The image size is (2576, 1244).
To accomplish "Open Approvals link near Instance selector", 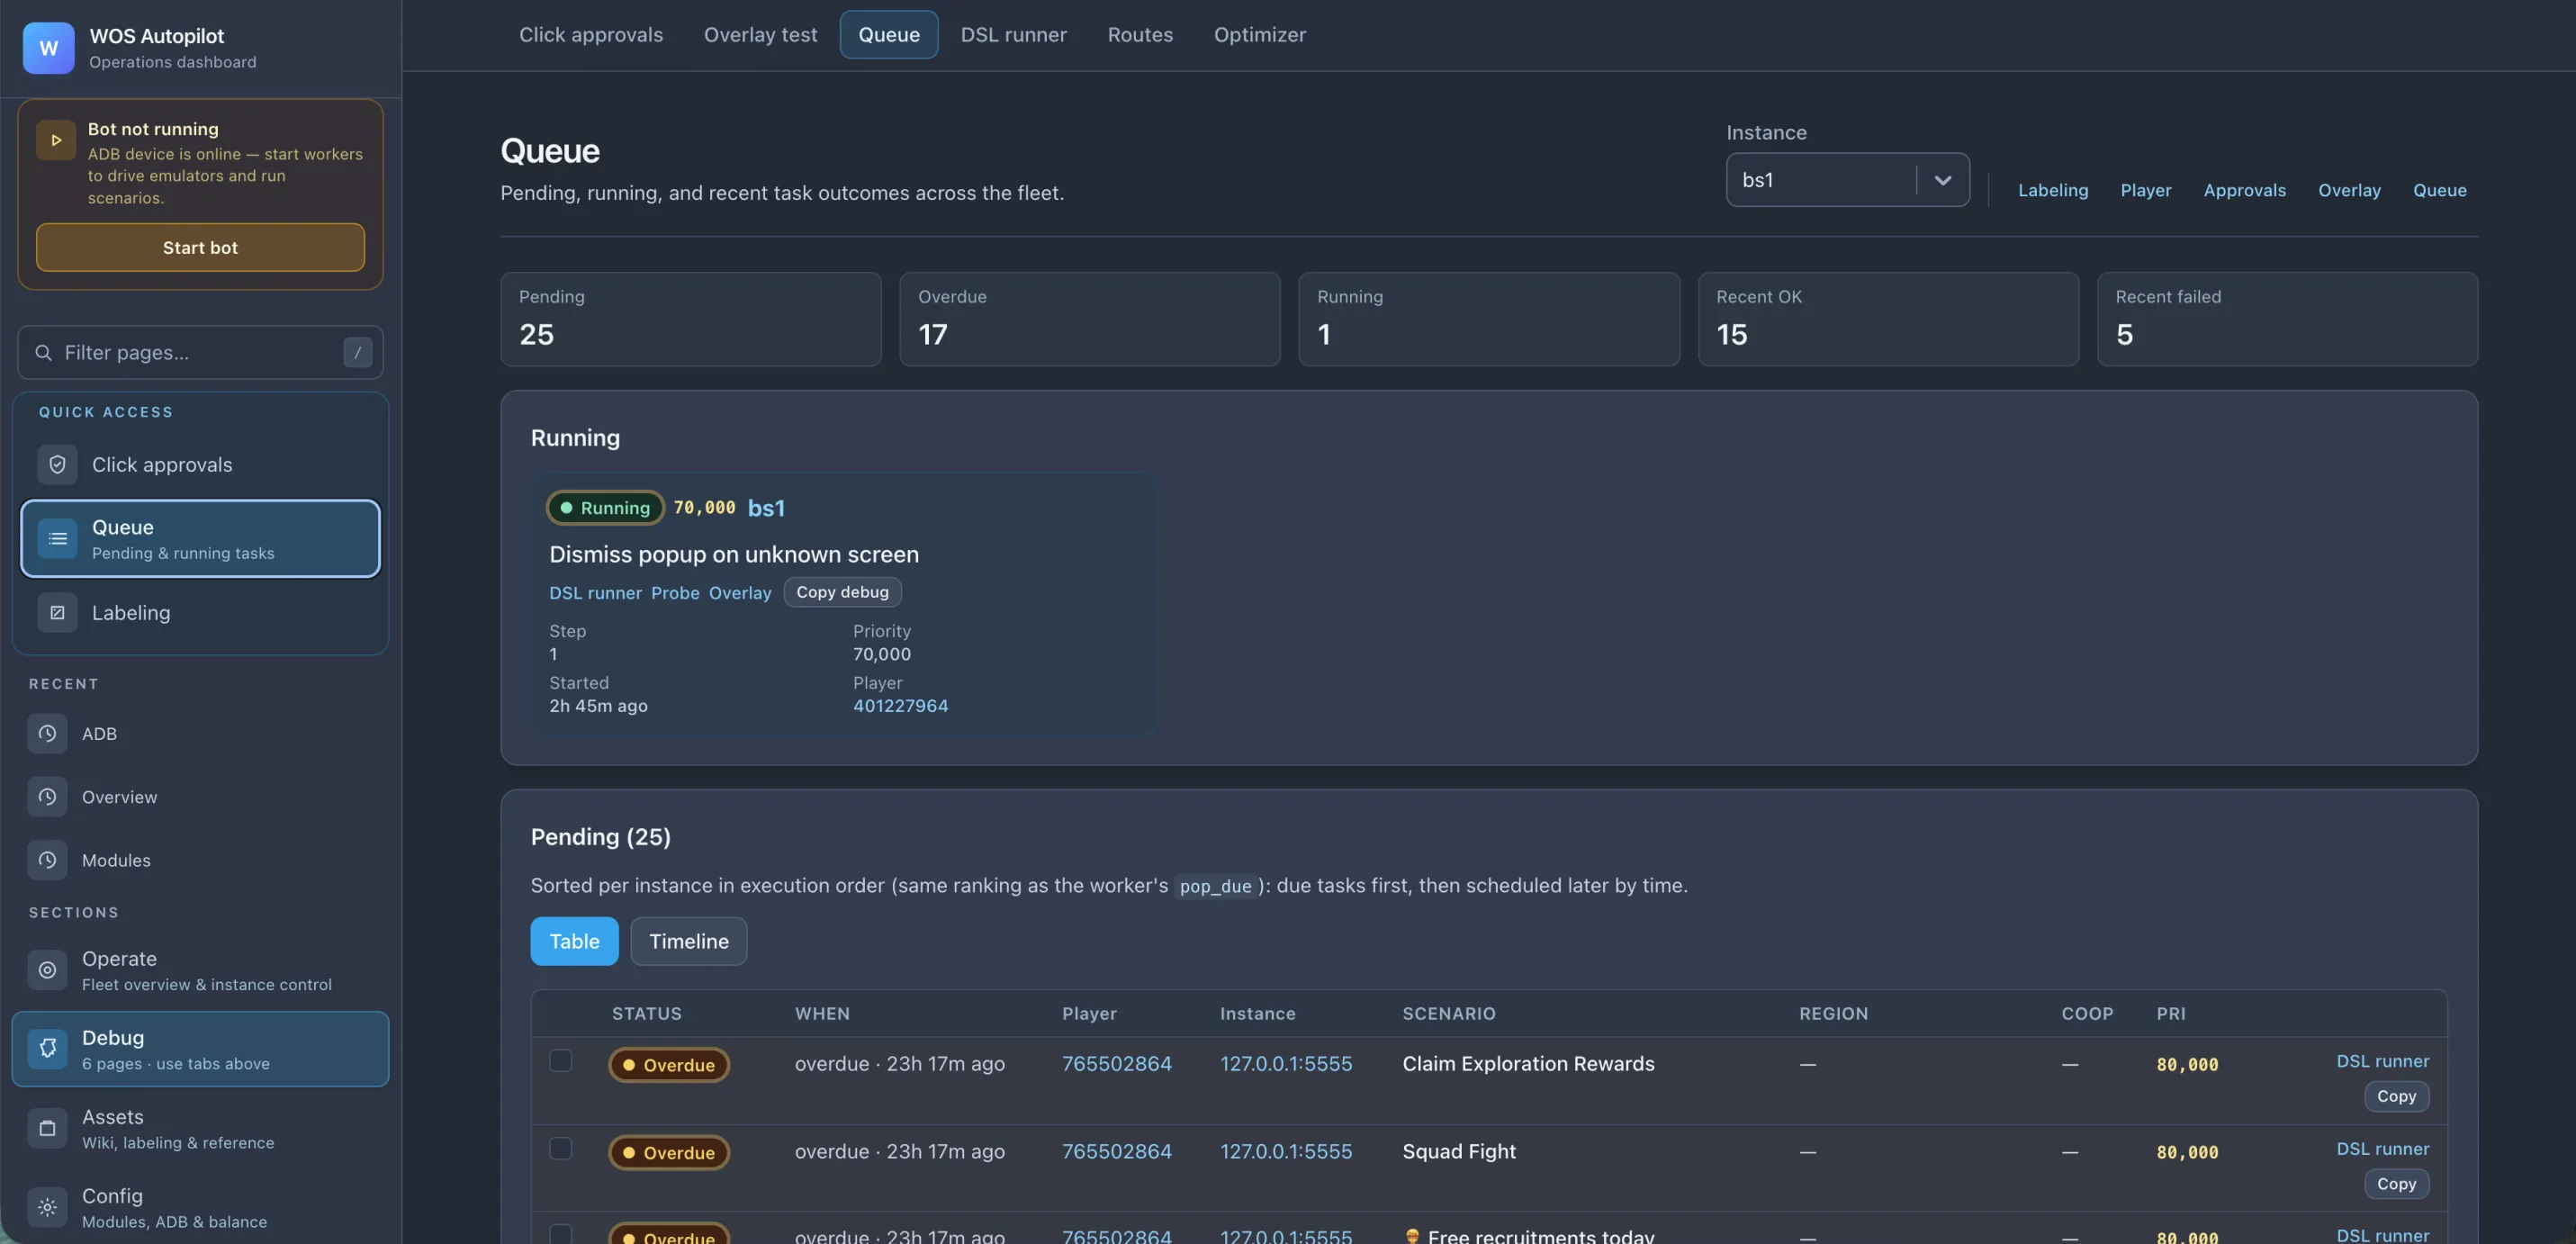I will (2244, 190).
